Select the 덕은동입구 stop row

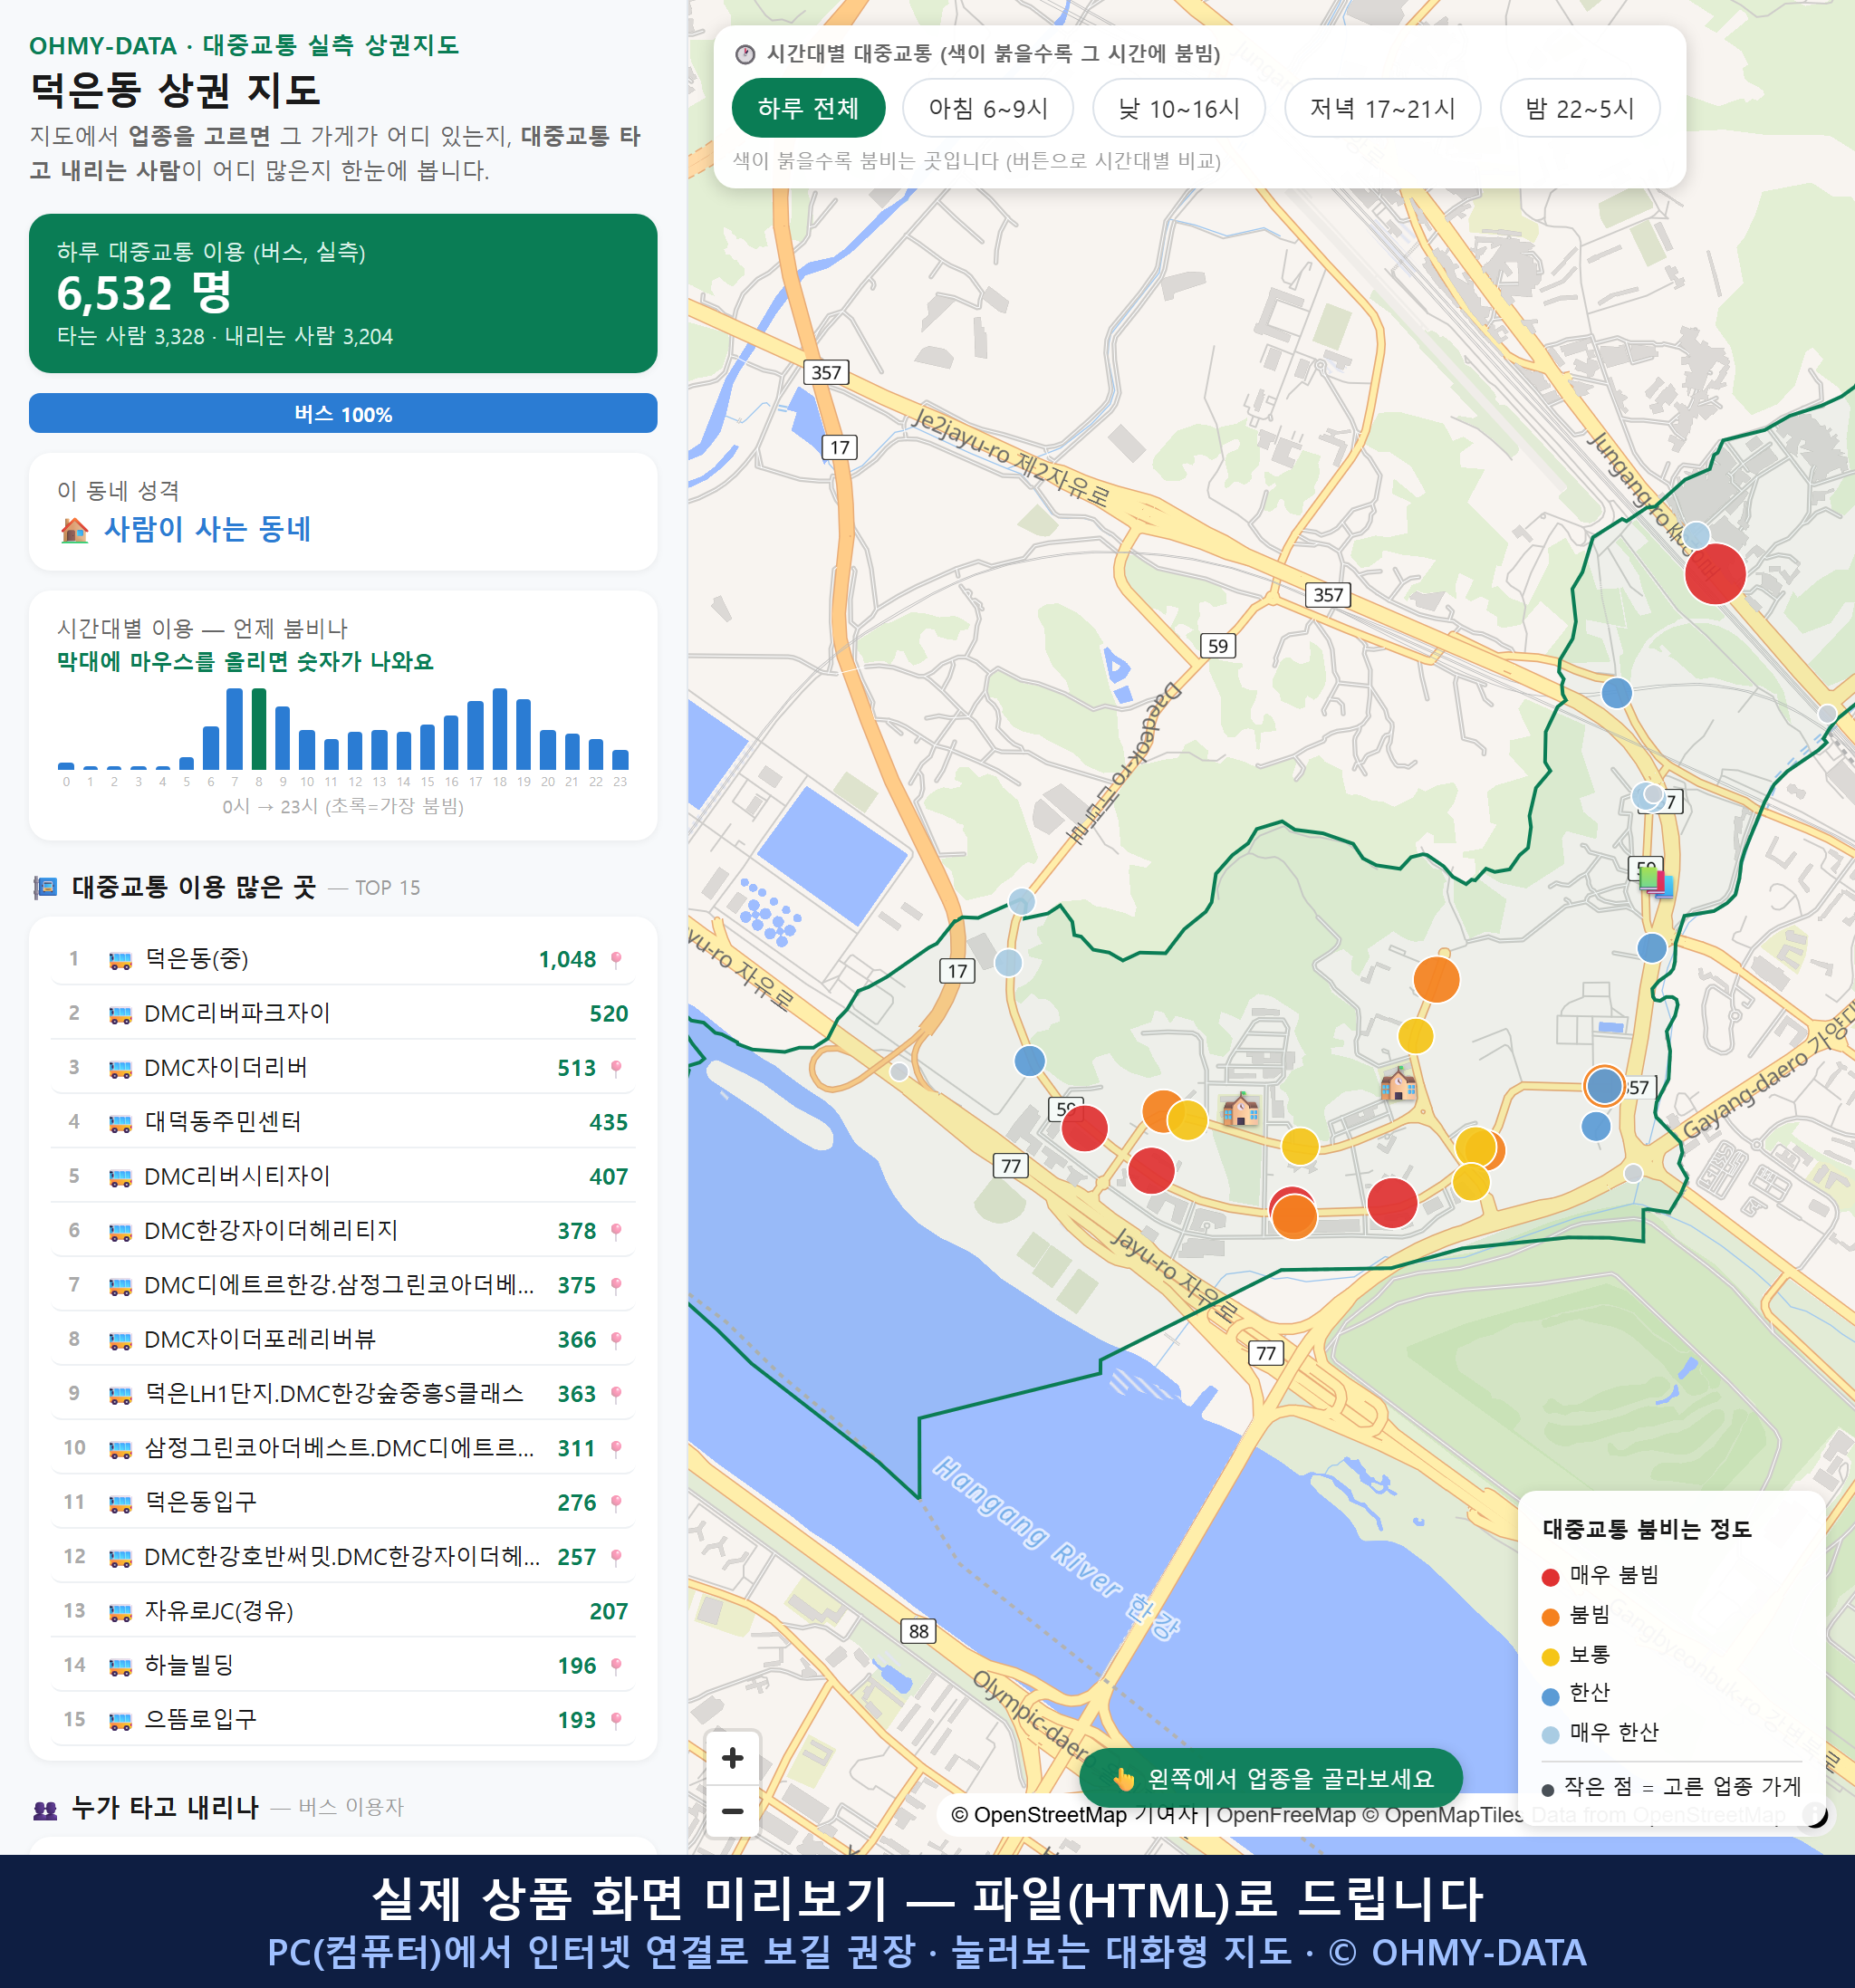point(343,1502)
